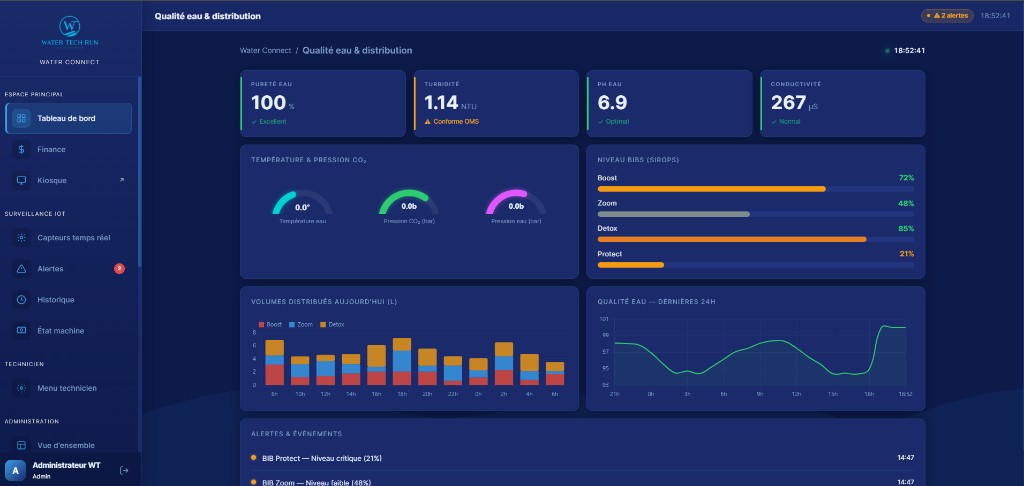Click the bullet of BIB Zoom alert
This screenshot has height=486, width=1024.
pos(253,482)
